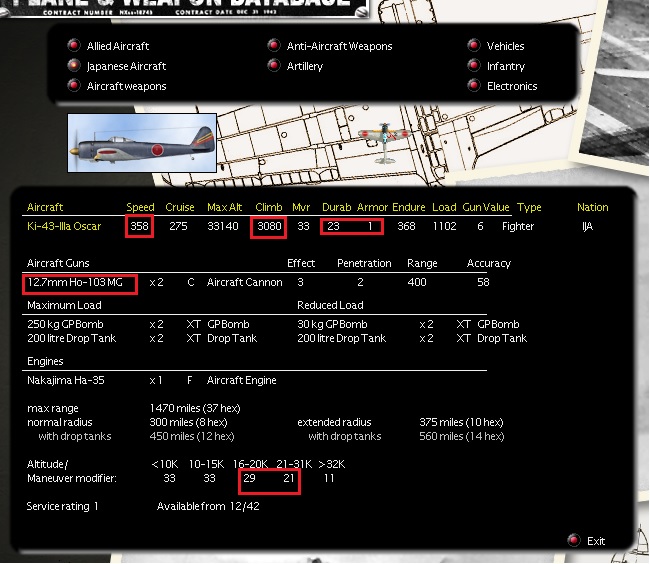Click the max altitude value 33140
Image resolution: width=650 pixels, height=564 pixels.
(223, 226)
